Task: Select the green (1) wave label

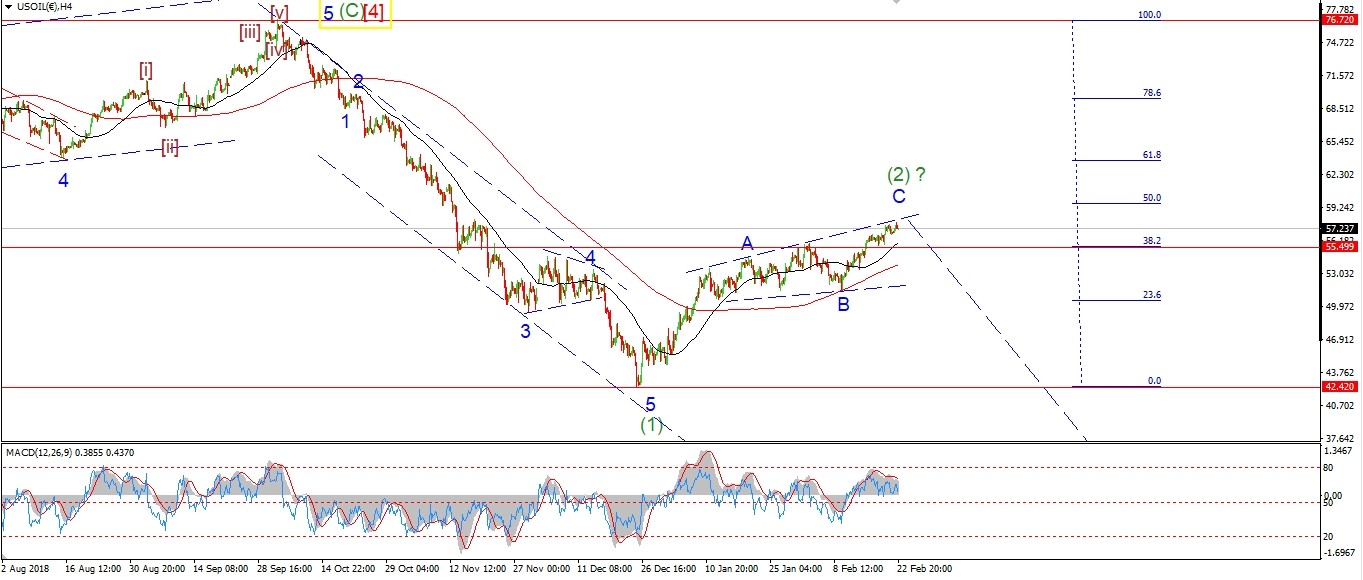Action: point(651,425)
